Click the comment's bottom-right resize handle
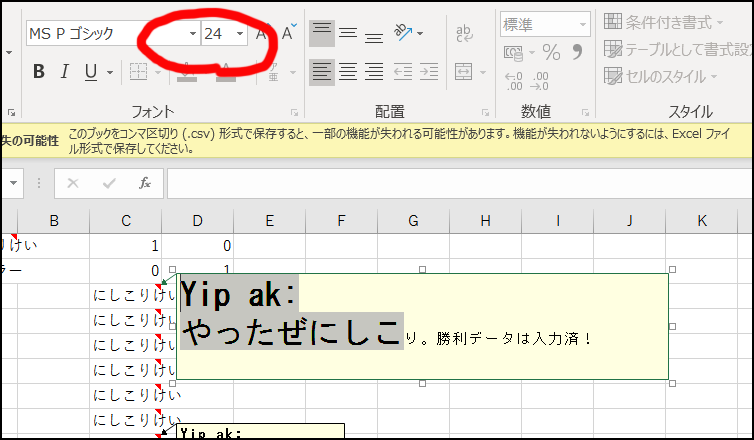 pyautogui.click(x=672, y=383)
